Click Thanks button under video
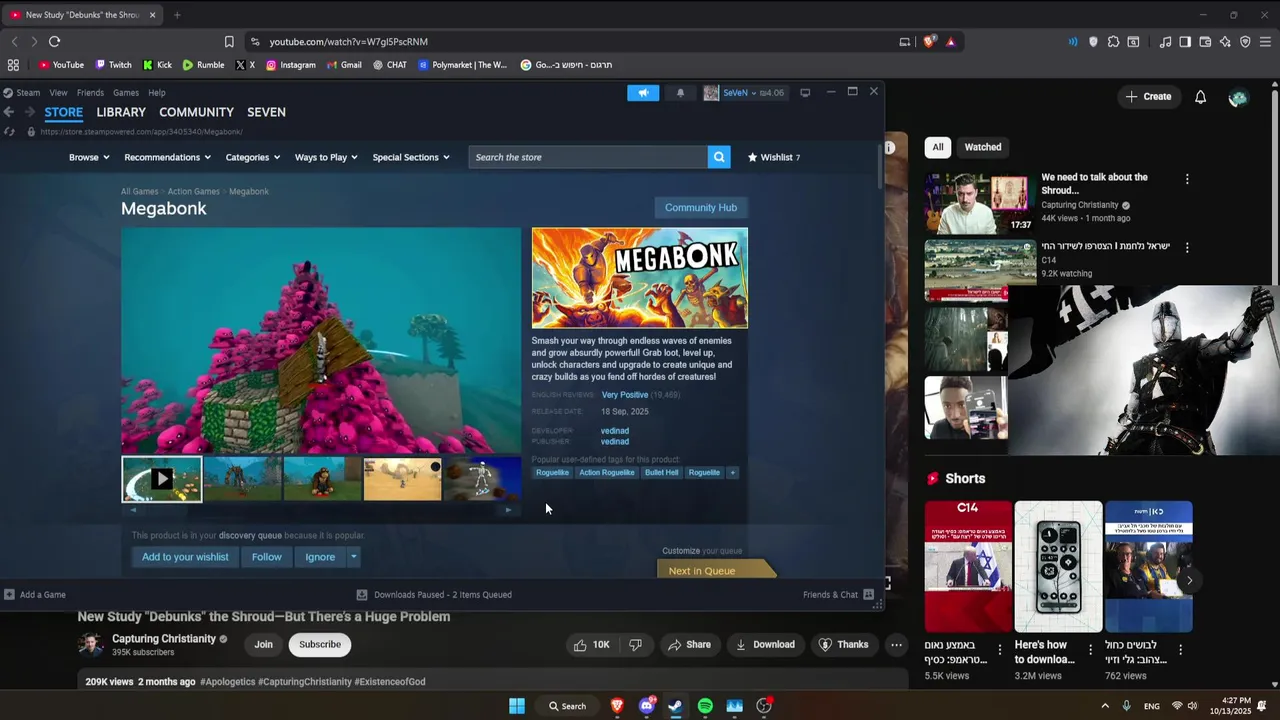Screen dimensions: 1280x720 click(x=843, y=645)
